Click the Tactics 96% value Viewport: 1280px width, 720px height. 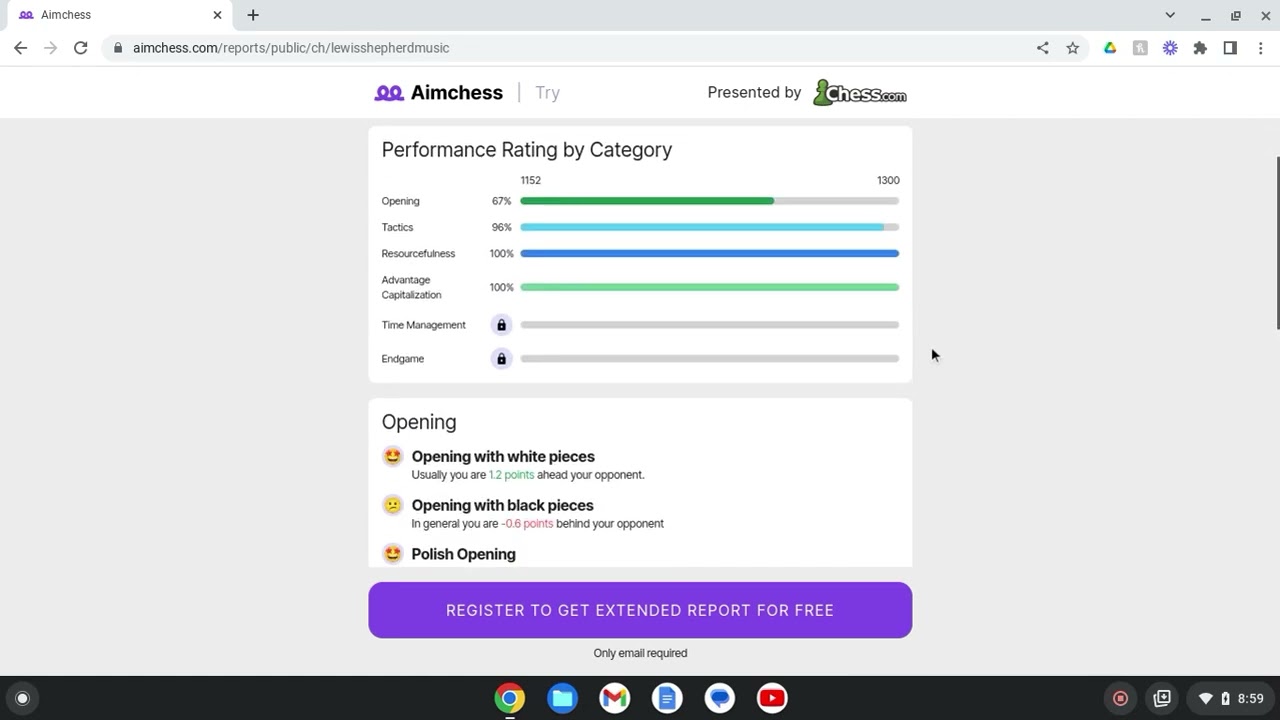[x=501, y=227]
